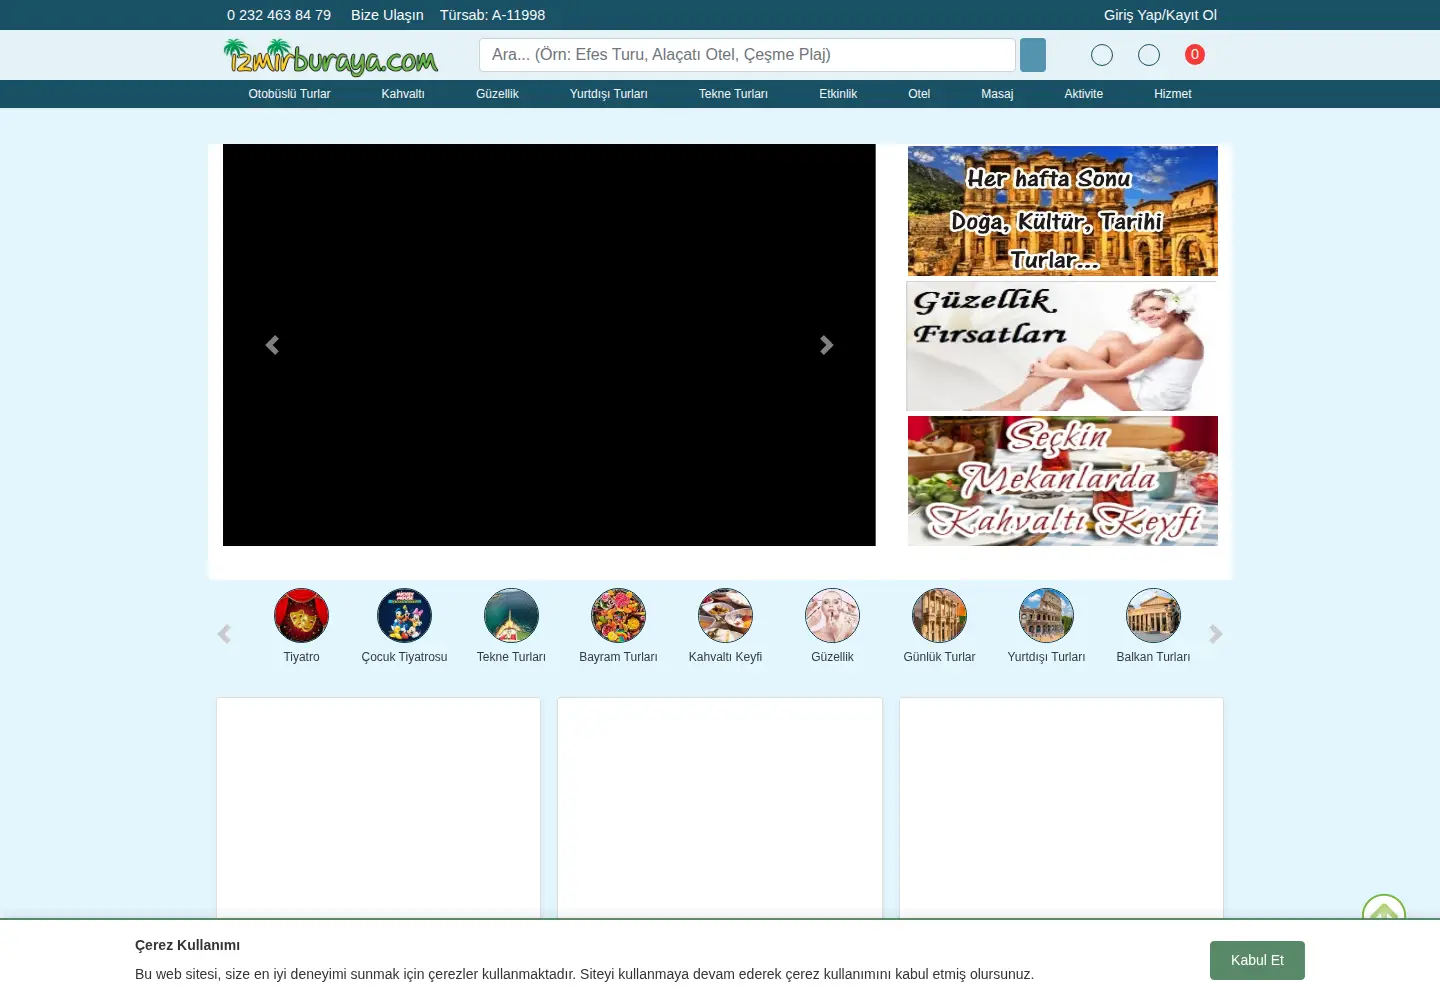Click the green scroll-to-top arrow button
The image size is (1440, 1000).
click(1384, 908)
